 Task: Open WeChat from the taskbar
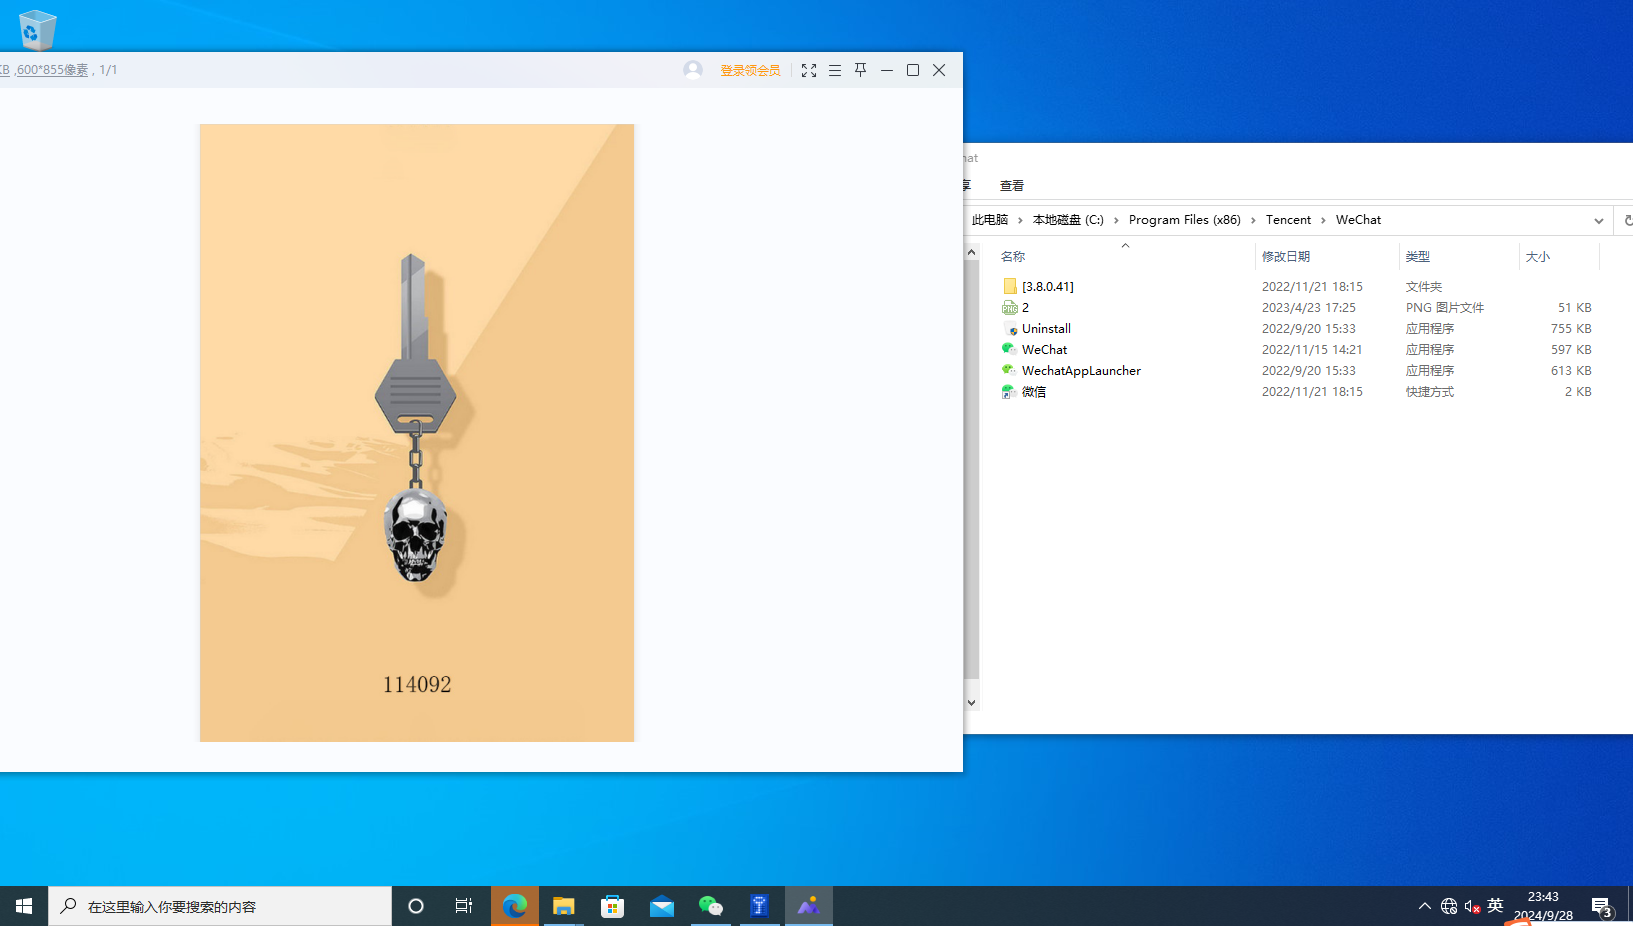[x=711, y=906]
